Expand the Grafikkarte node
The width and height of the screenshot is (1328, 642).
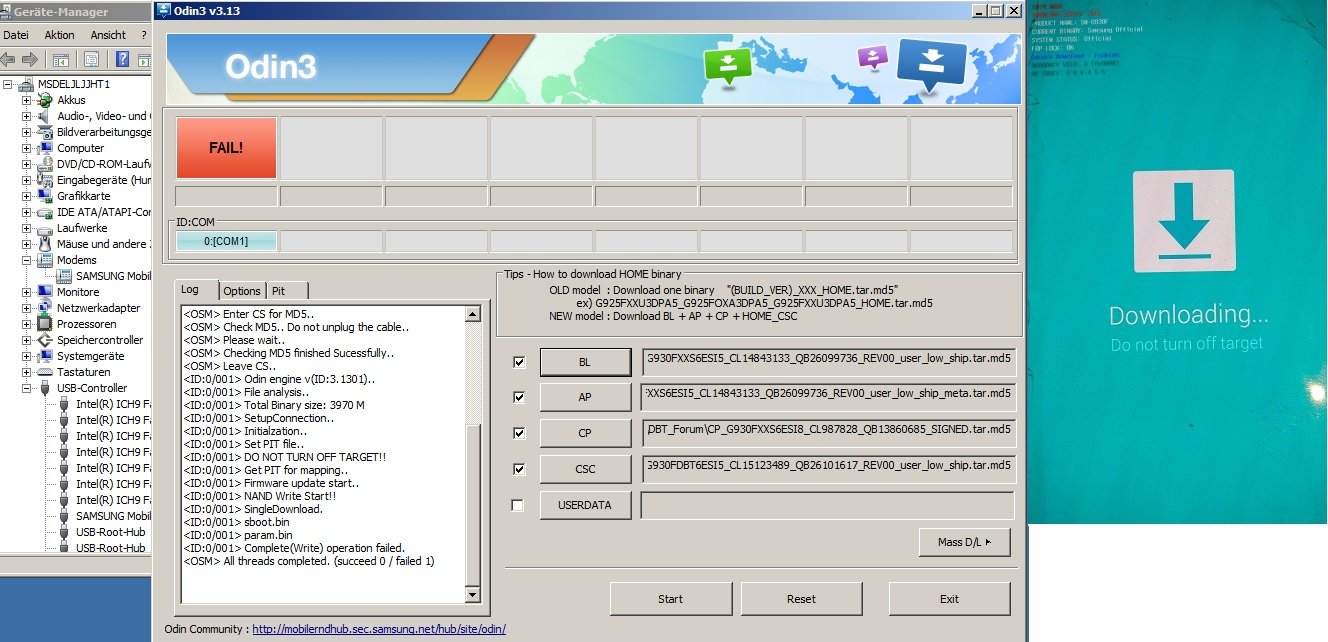click(x=27, y=197)
